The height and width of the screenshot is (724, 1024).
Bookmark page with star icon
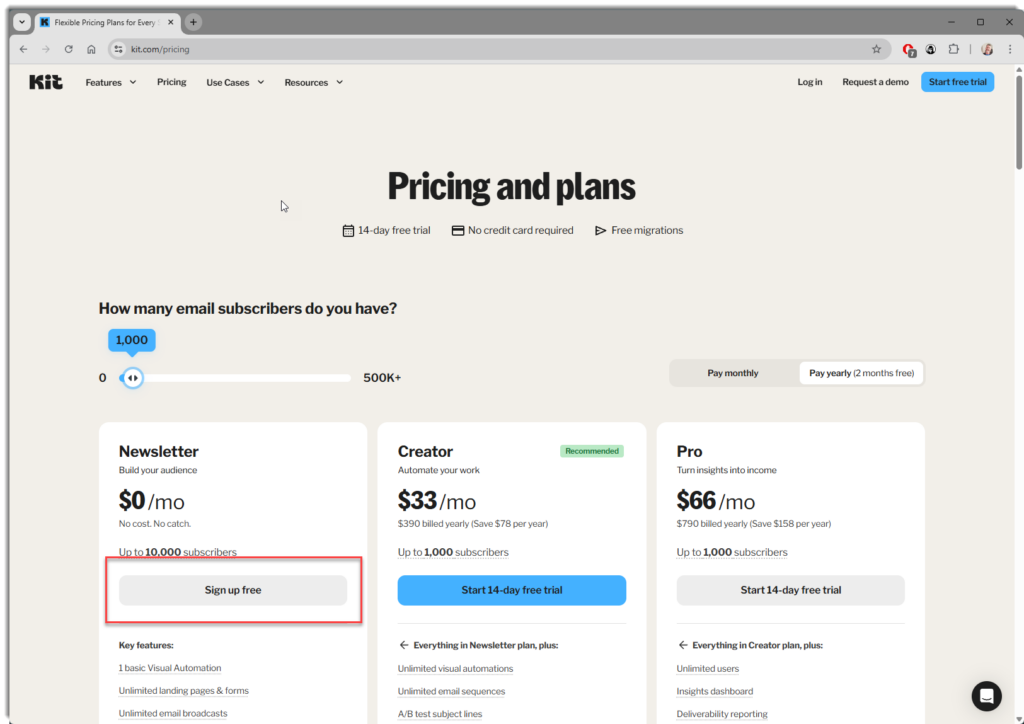876,49
